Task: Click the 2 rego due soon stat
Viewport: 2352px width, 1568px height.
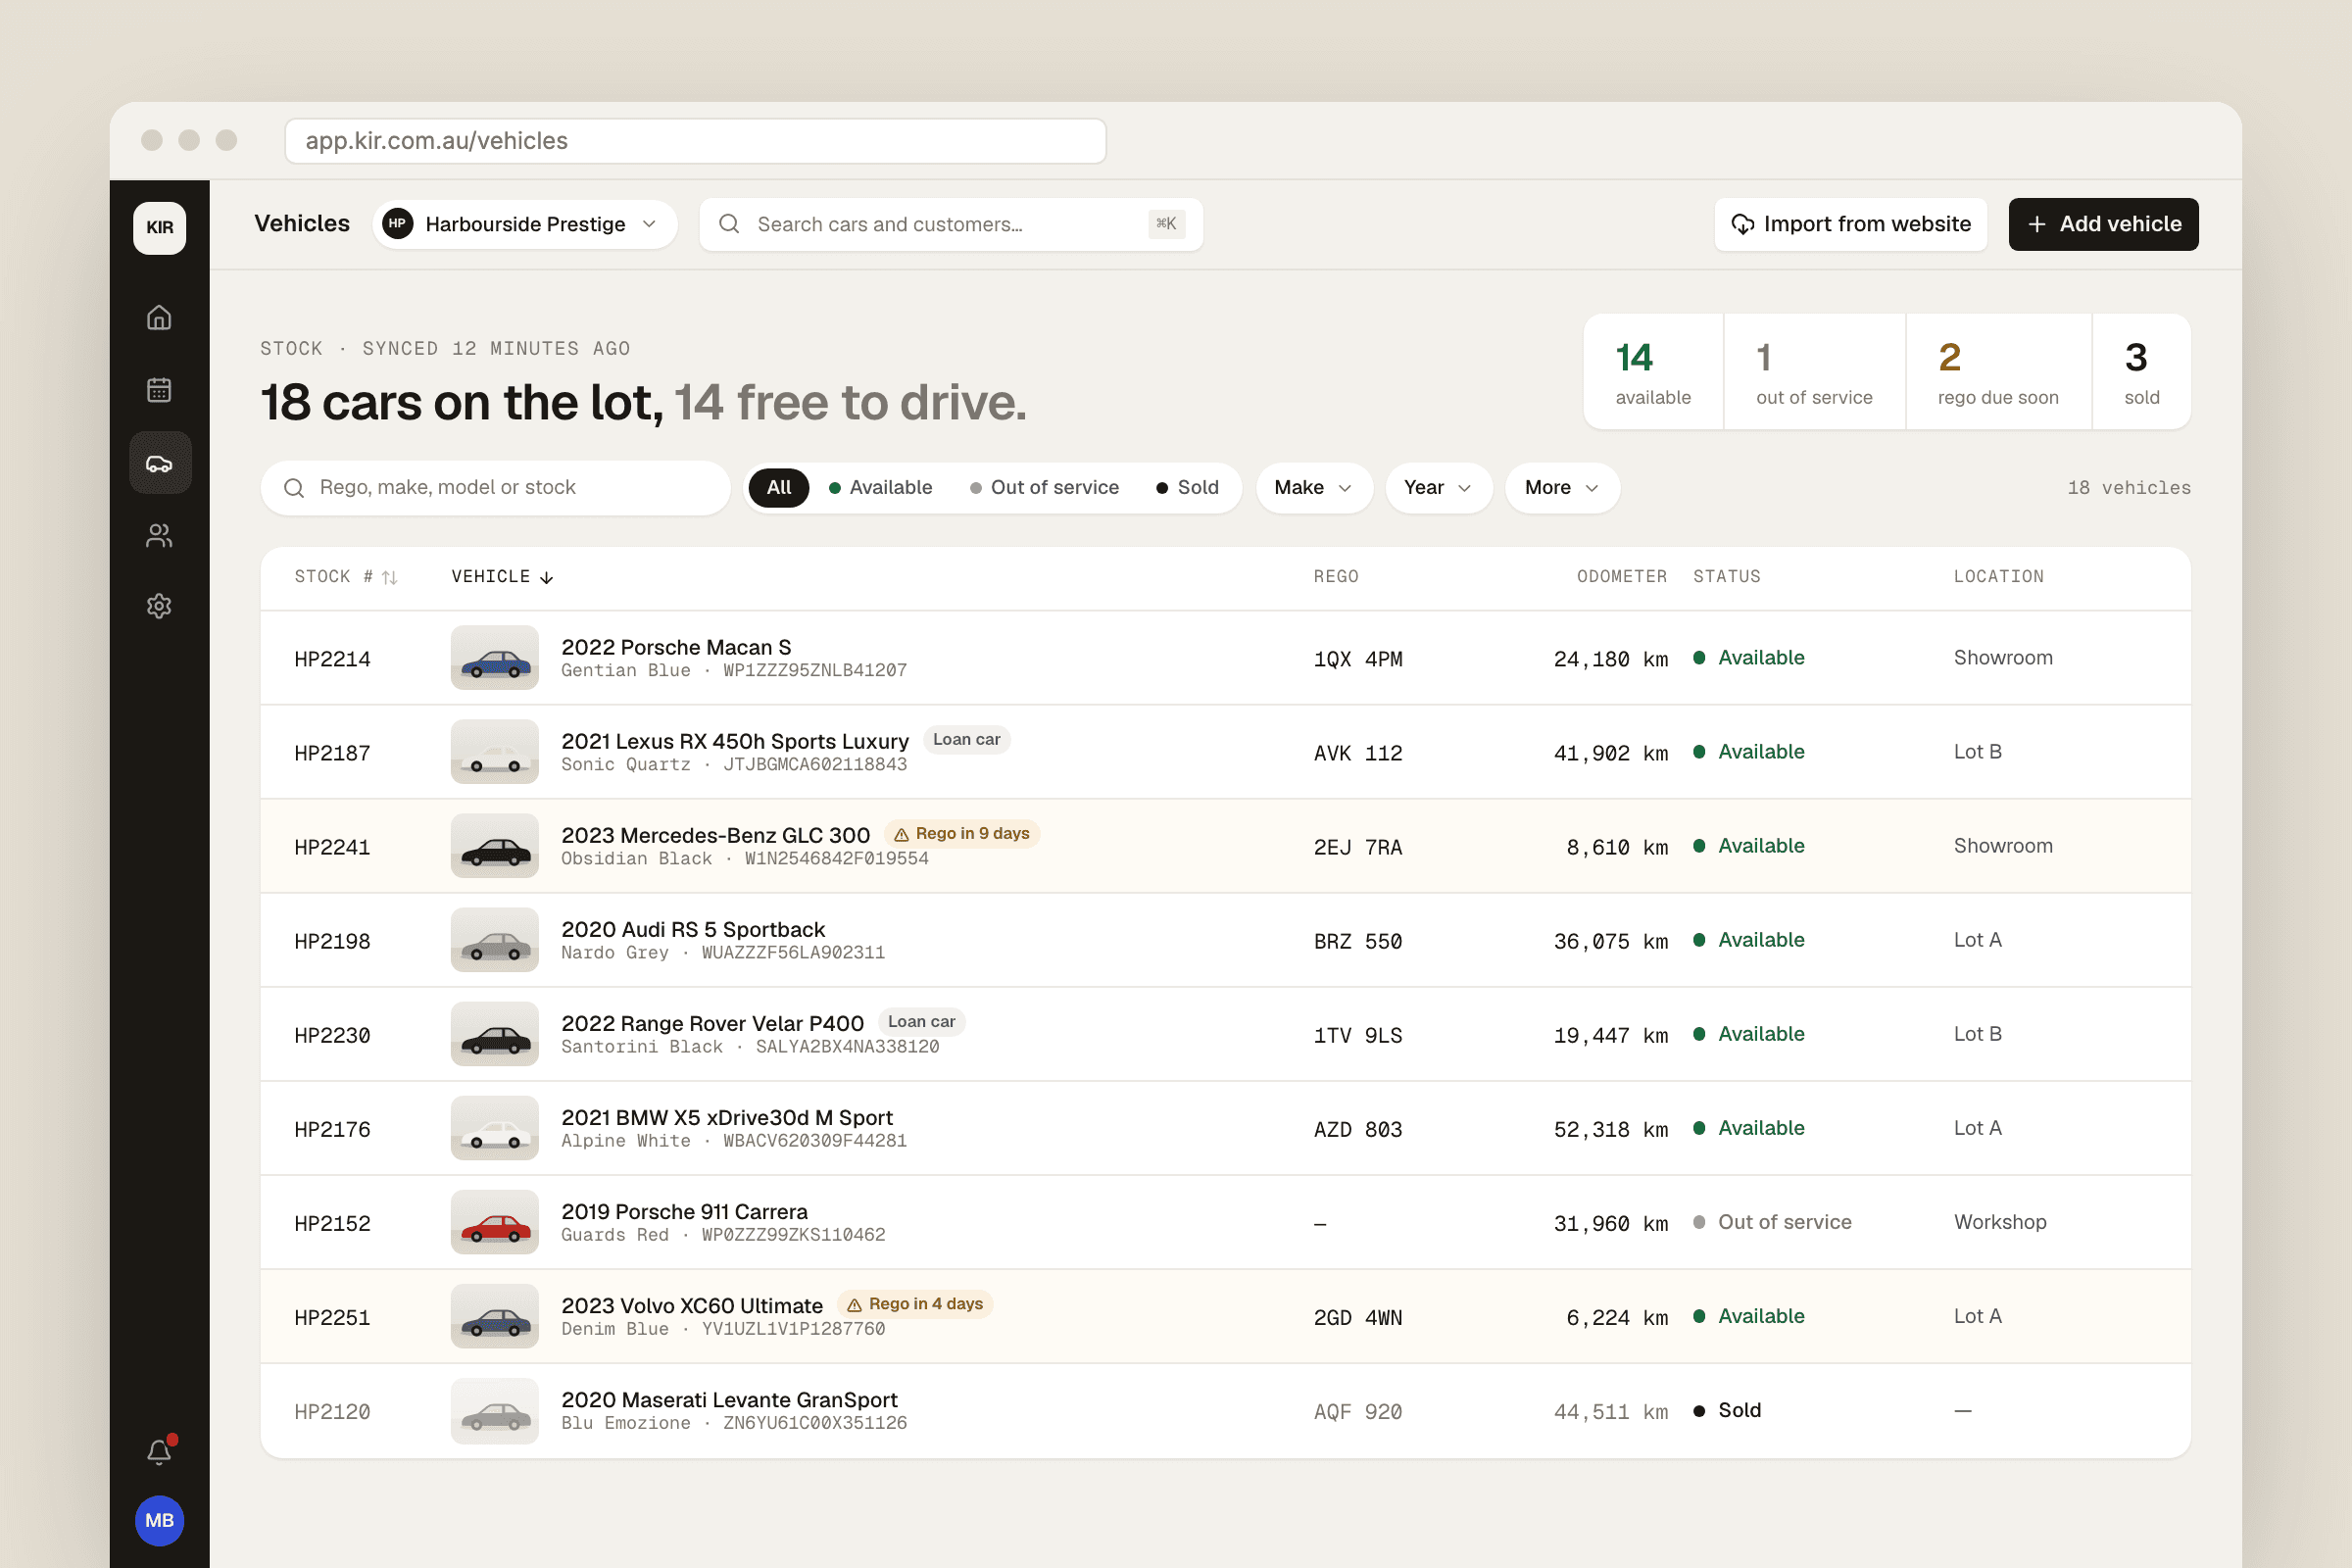Action: click(1998, 372)
